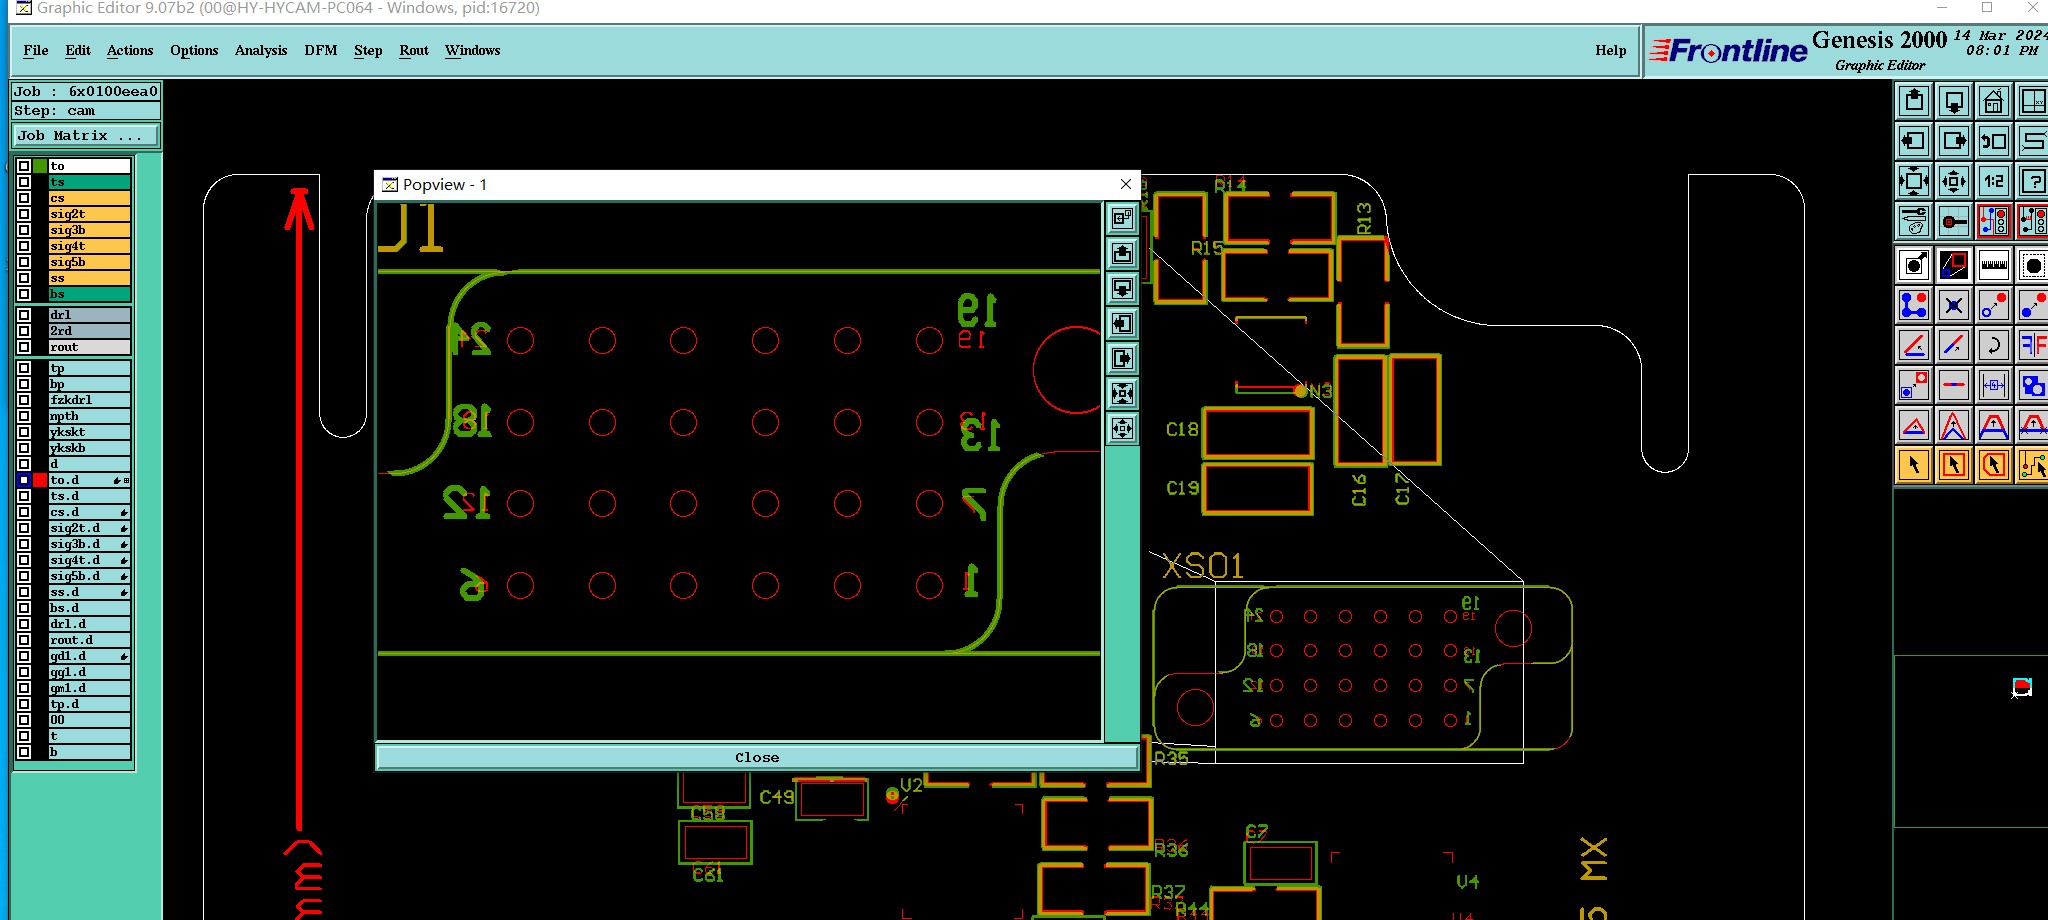Click the delete point X icon
The height and width of the screenshot is (920, 2048).
tap(1954, 305)
